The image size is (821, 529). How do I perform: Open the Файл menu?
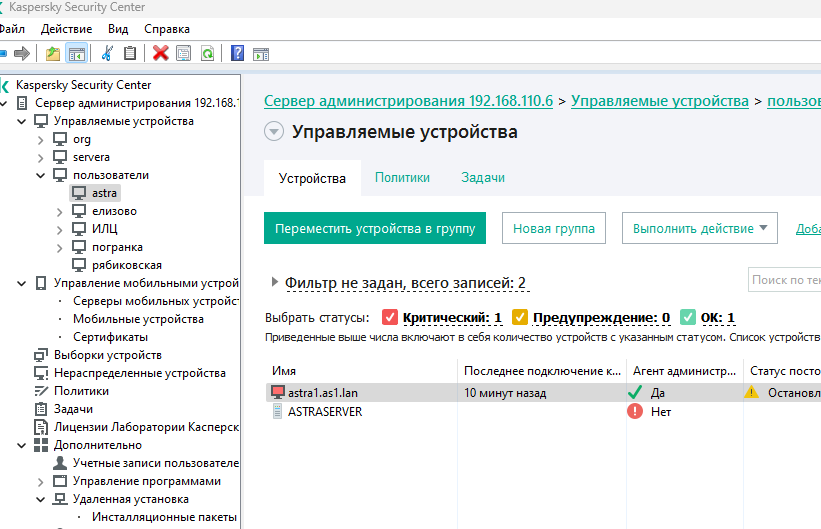pyautogui.click(x=12, y=29)
